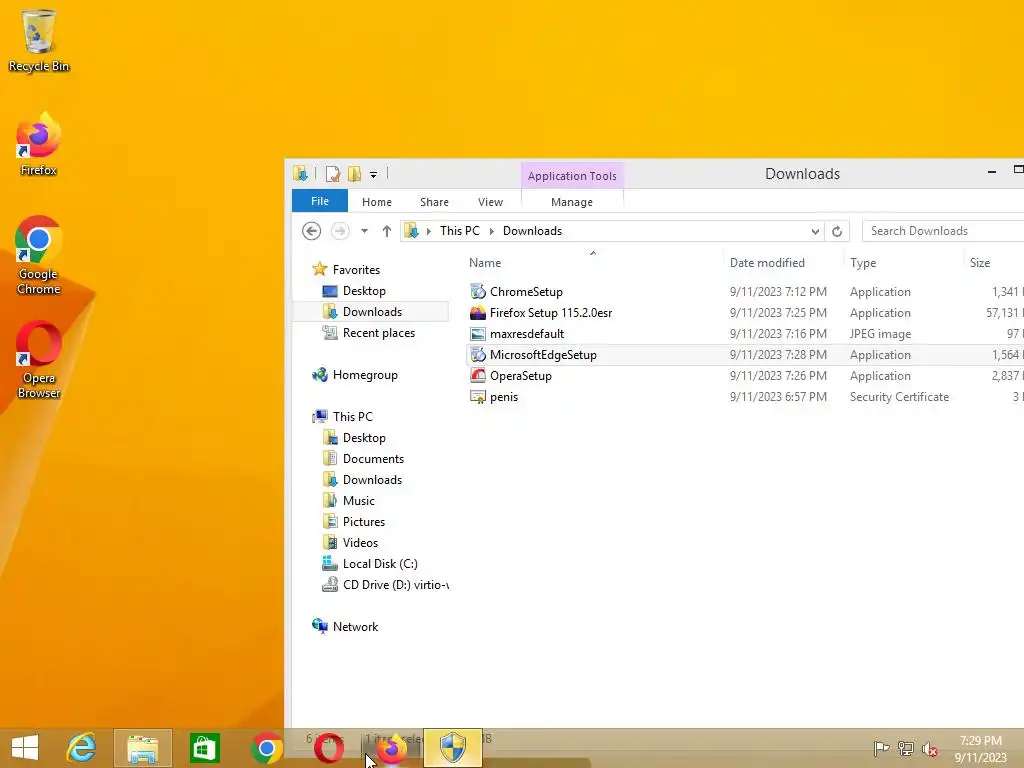The width and height of the screenshot is (1024, 768).
Task: Open the Recycle Bin desktop icon
Action: click(39, 39)
